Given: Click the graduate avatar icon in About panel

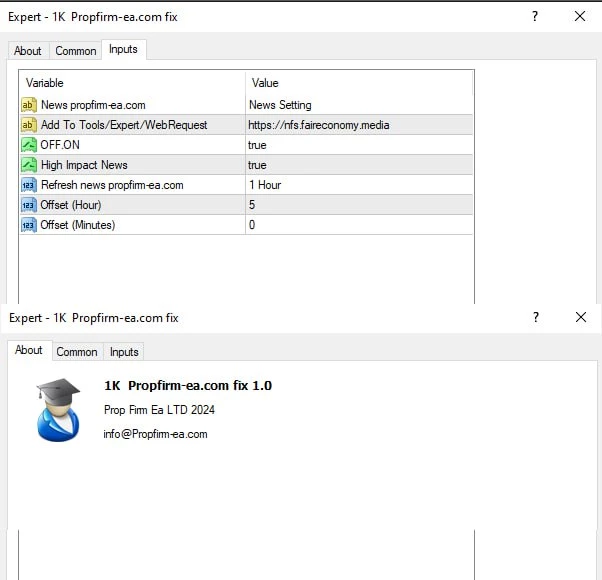Looking at the screenshot, I should point(58,410).
